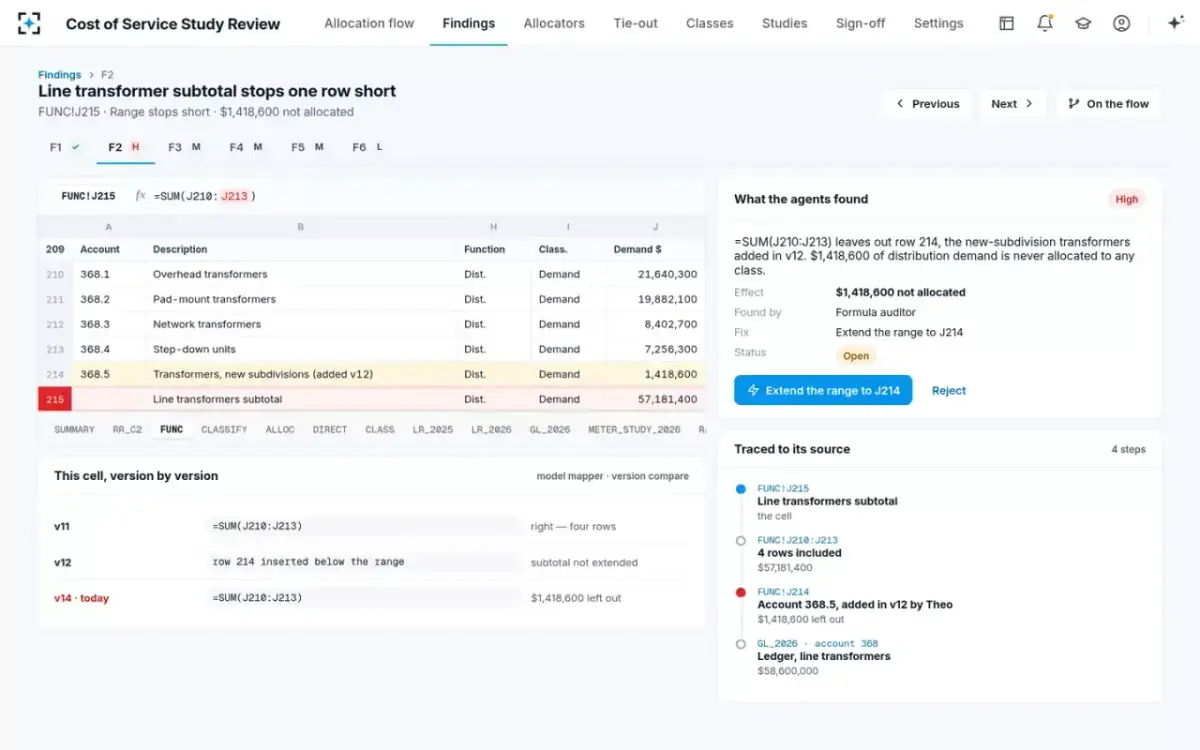Select the v12 version row

coord(371,562)
